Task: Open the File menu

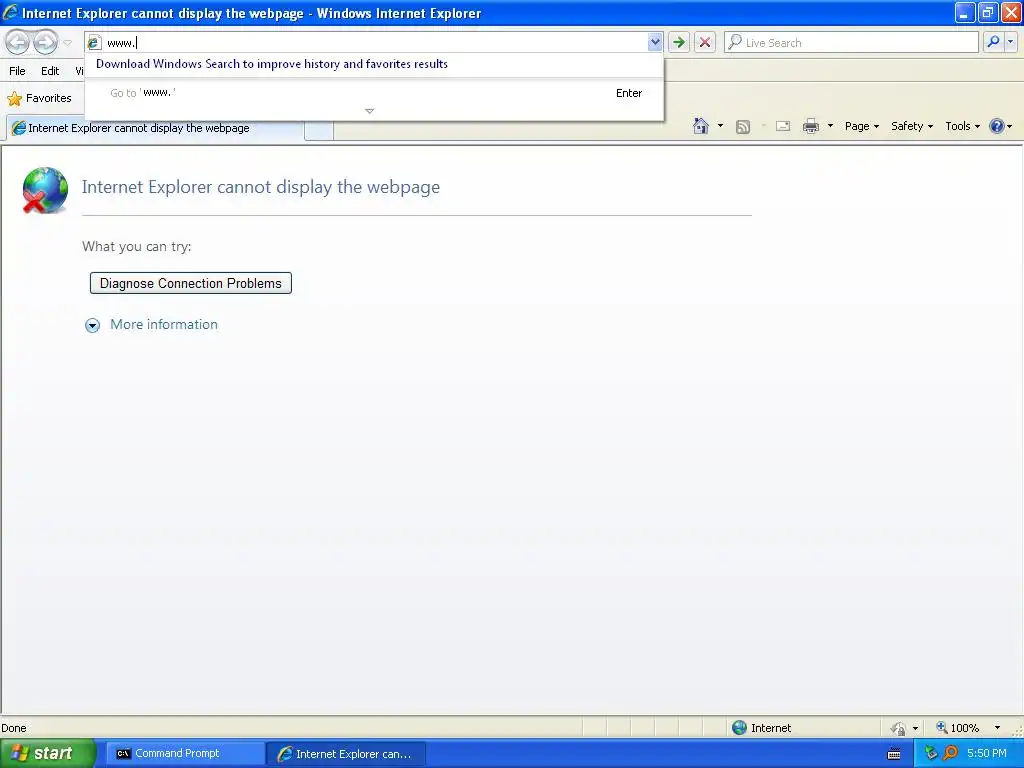Action: pyautogui.click(x=17, y=71)
